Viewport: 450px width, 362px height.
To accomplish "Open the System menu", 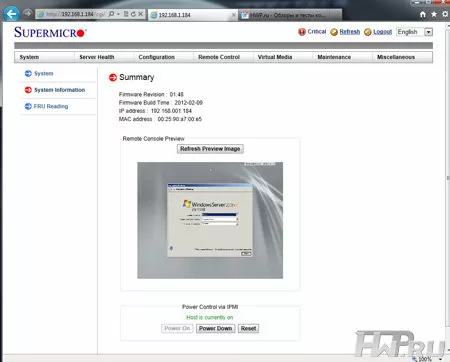I will tap(29, 57).
